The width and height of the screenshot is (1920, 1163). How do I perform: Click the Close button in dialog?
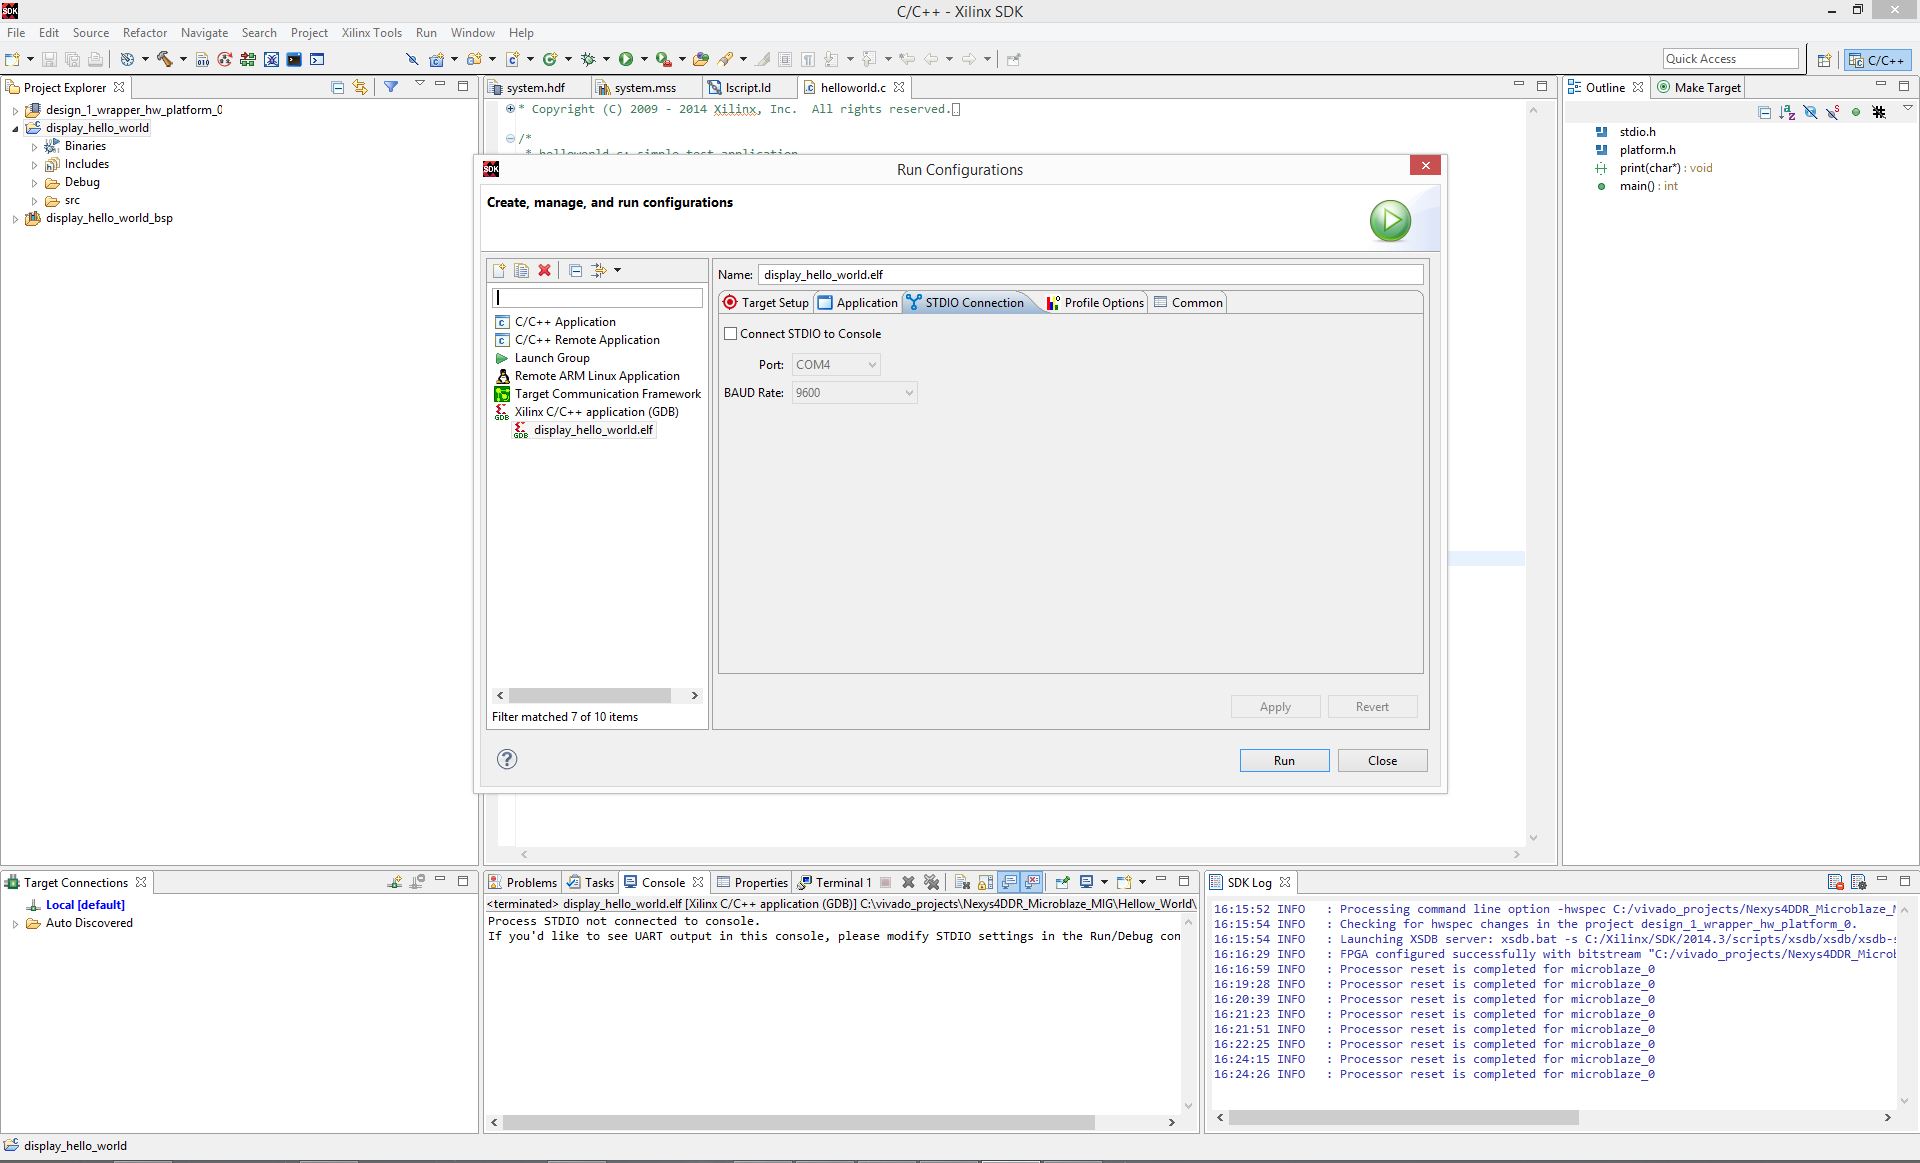pos(1382,761)
